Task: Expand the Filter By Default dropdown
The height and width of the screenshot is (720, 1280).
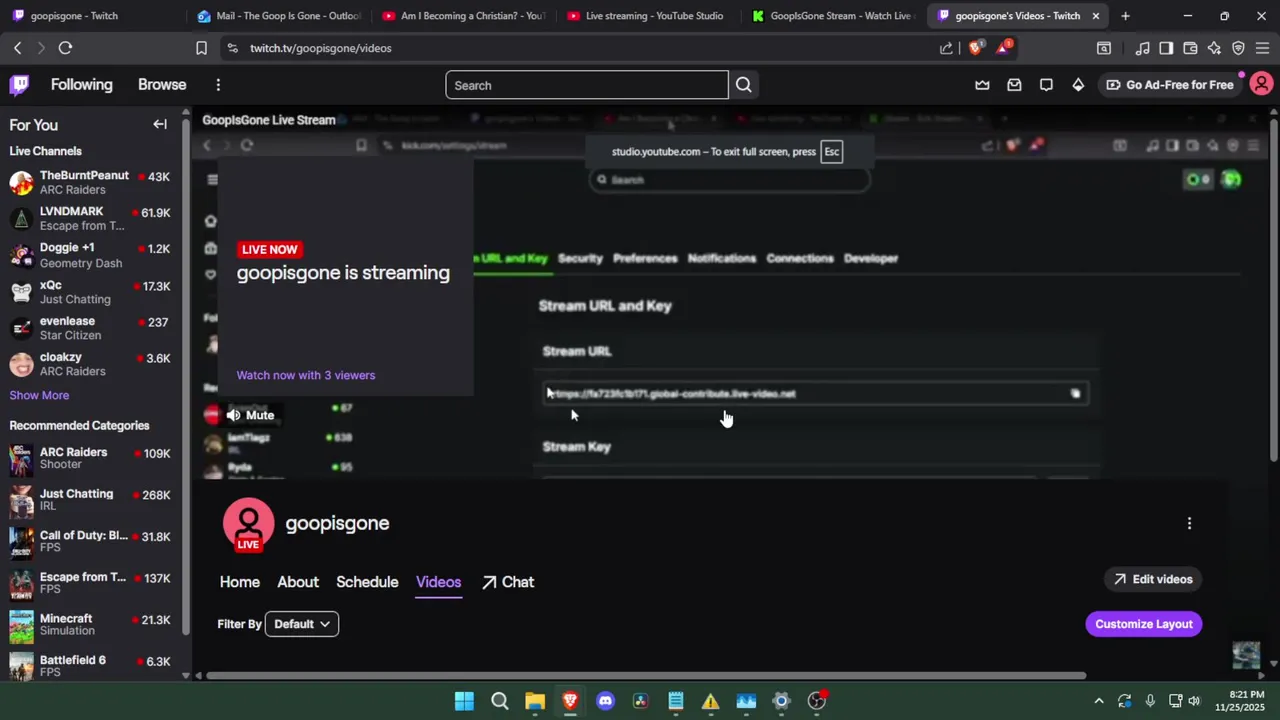Action: 301,624
